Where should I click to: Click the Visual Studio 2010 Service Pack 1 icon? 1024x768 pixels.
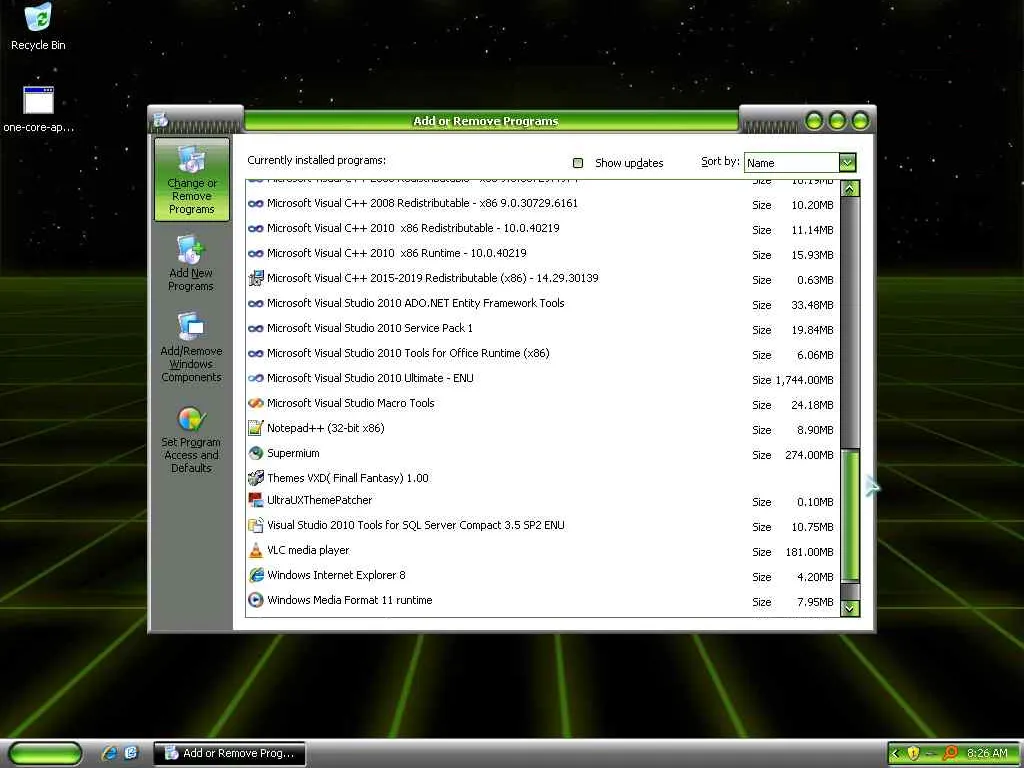pyautogui.click(x=255, y=328)
